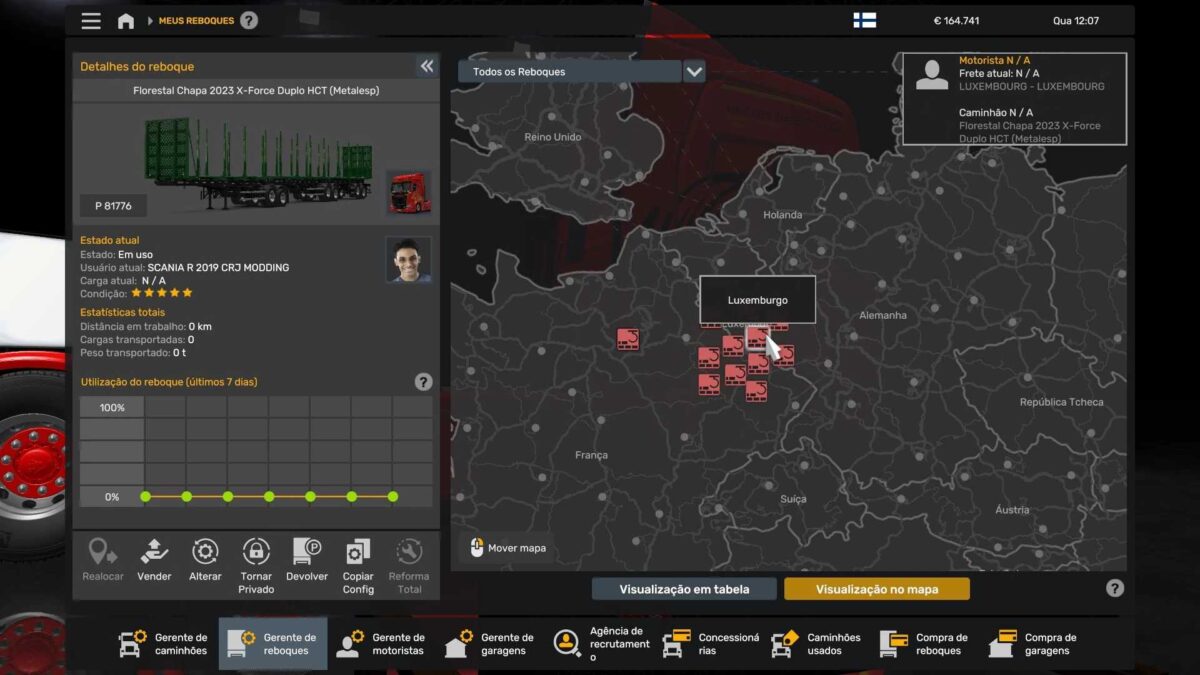Switch to Visualização em tabela
The height and width of the screenshot is (675, 1200).
coord(684,589)
